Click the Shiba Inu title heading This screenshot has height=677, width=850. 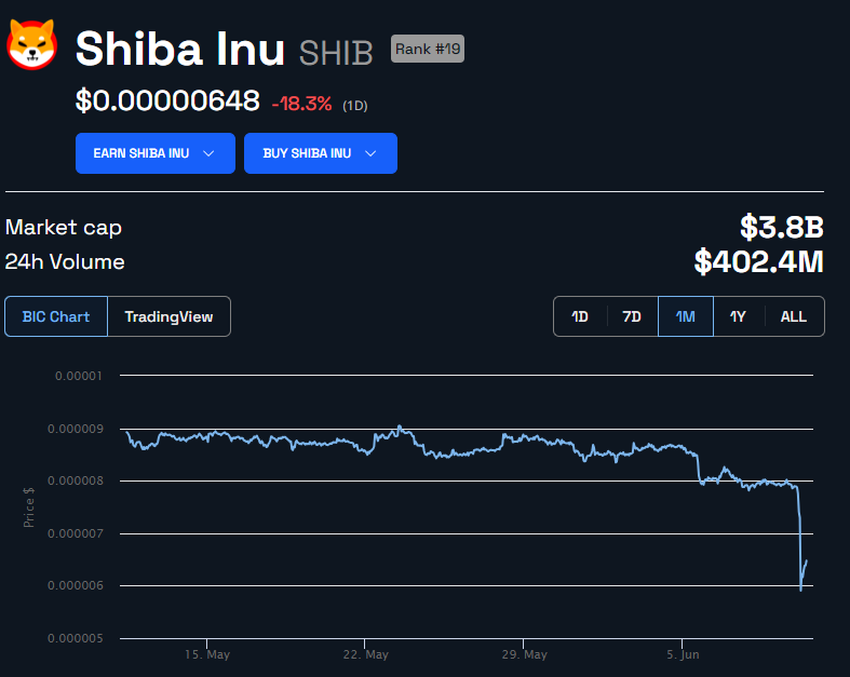[x=180, y=48]
